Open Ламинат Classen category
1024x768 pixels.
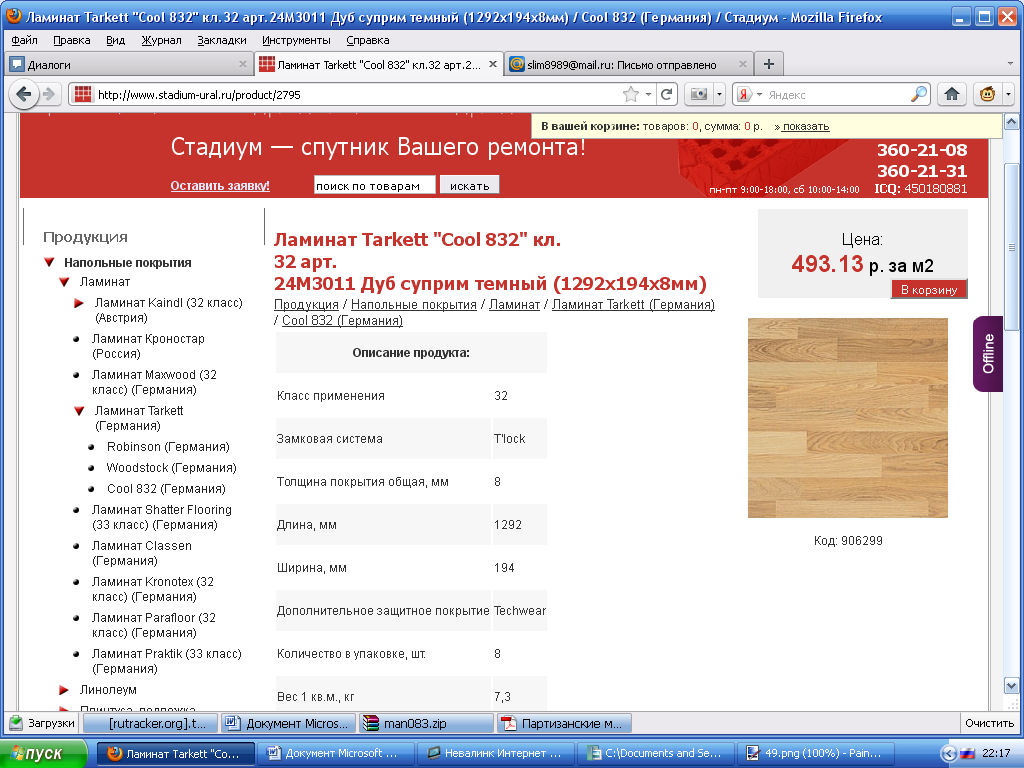pos(142,553)
